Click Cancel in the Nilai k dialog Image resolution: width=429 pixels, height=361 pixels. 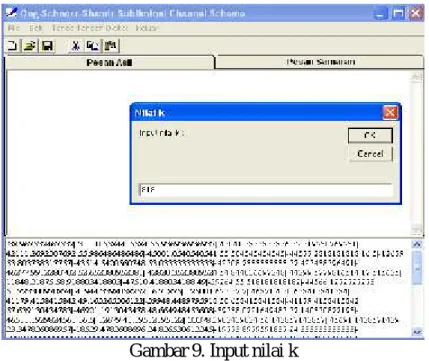click(x=370, y=154)
